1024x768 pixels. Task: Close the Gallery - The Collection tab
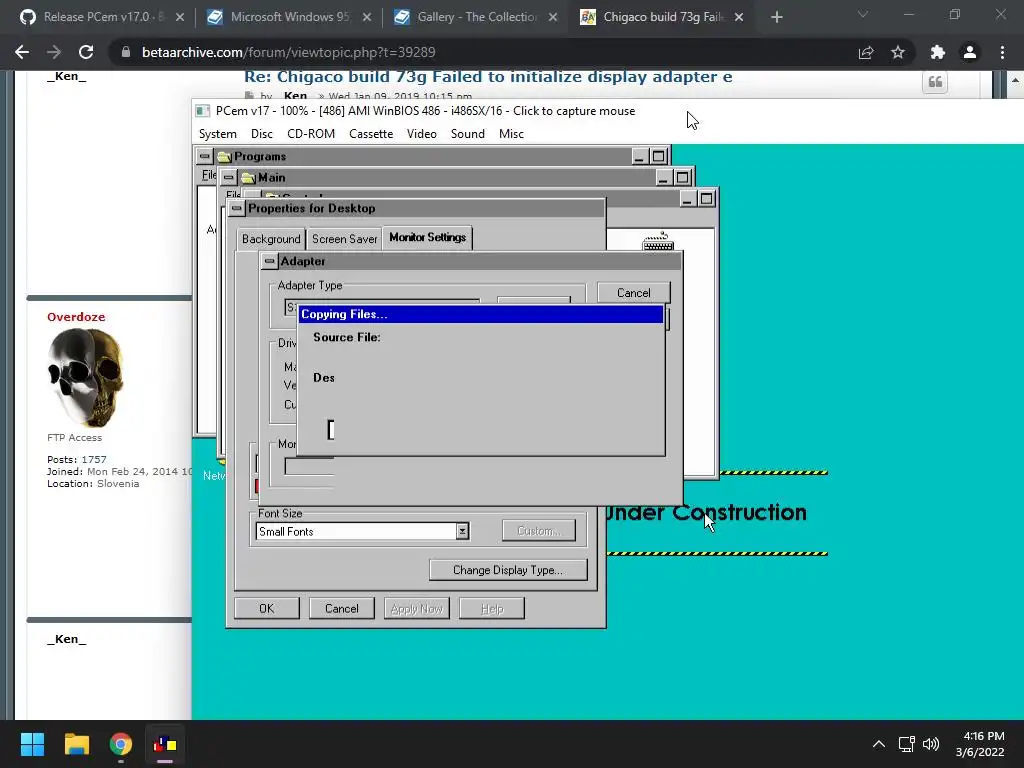point(552,18)
